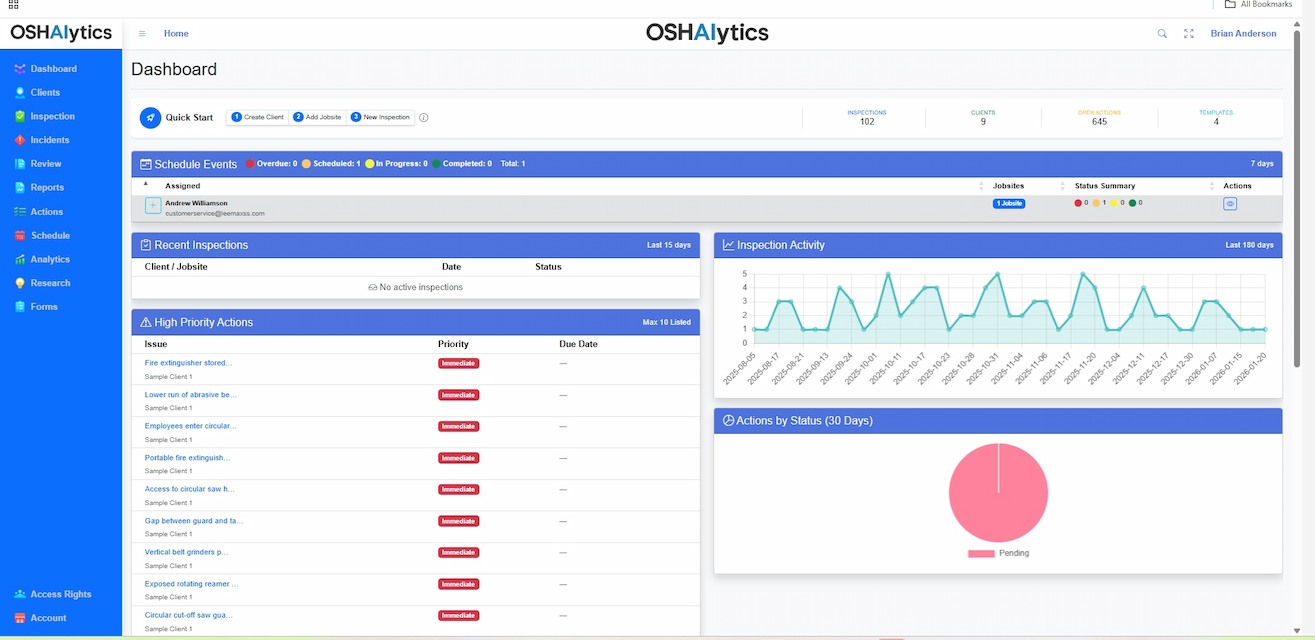This screenshot has height=640, width=1315.
Task: Open 'Employees enter circular...' issue link
Action: tap(190, 426)
